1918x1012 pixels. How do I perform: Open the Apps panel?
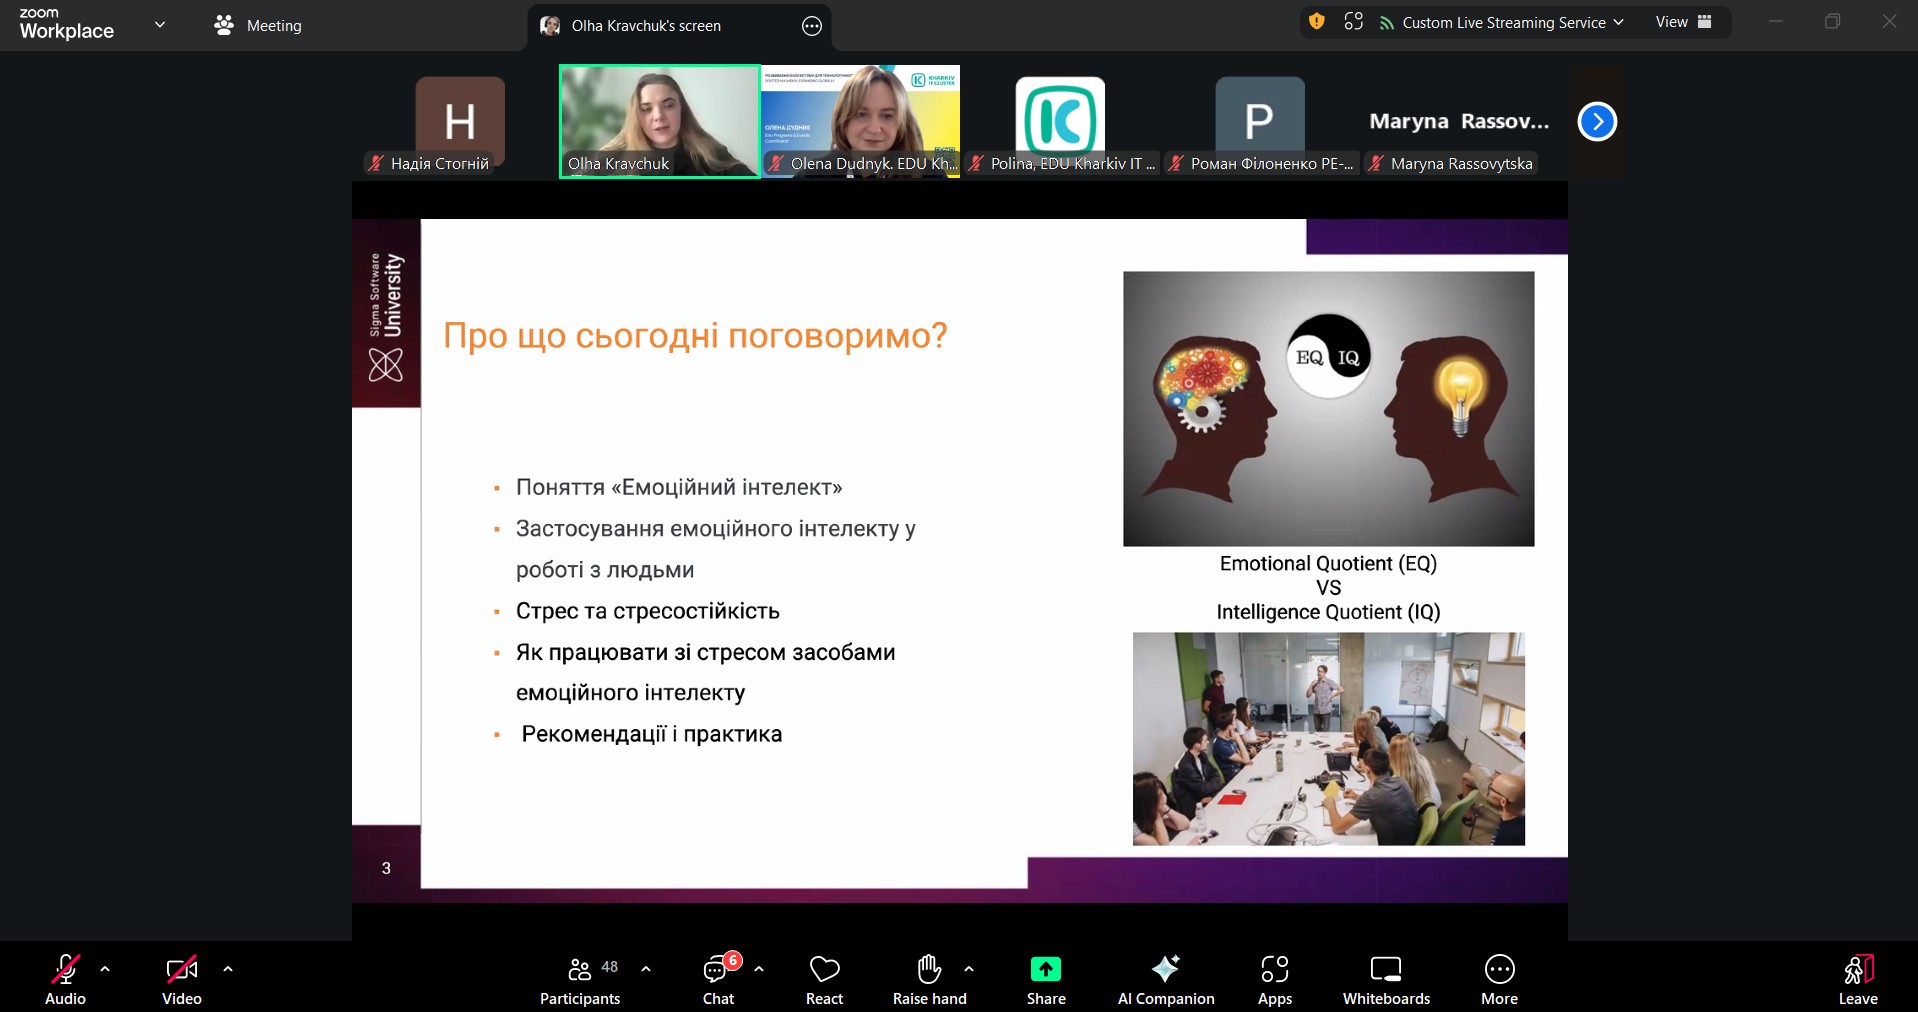pos(1274,980)
